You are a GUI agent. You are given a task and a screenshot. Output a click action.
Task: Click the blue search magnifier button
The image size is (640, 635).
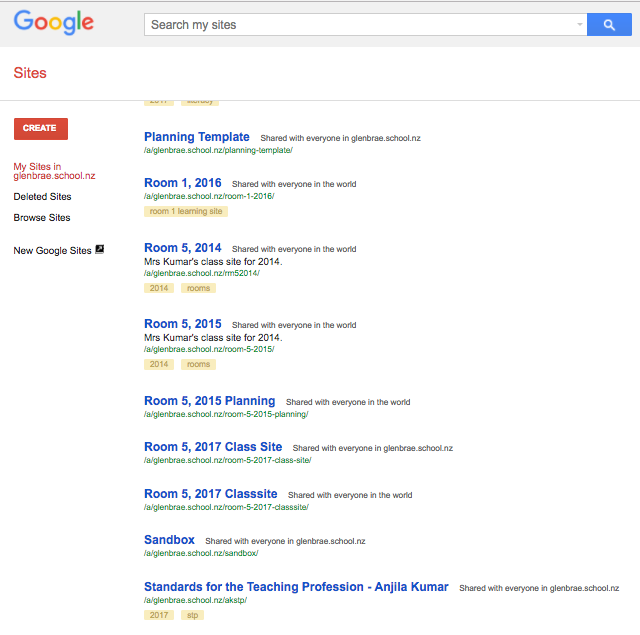tap(608, 24)
